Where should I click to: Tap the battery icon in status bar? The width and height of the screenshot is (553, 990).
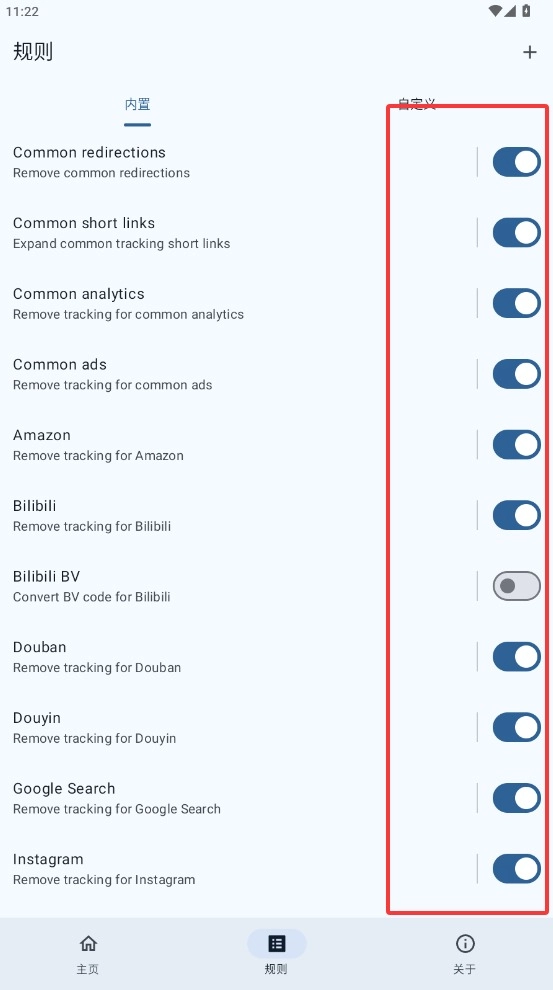point(526,11)
